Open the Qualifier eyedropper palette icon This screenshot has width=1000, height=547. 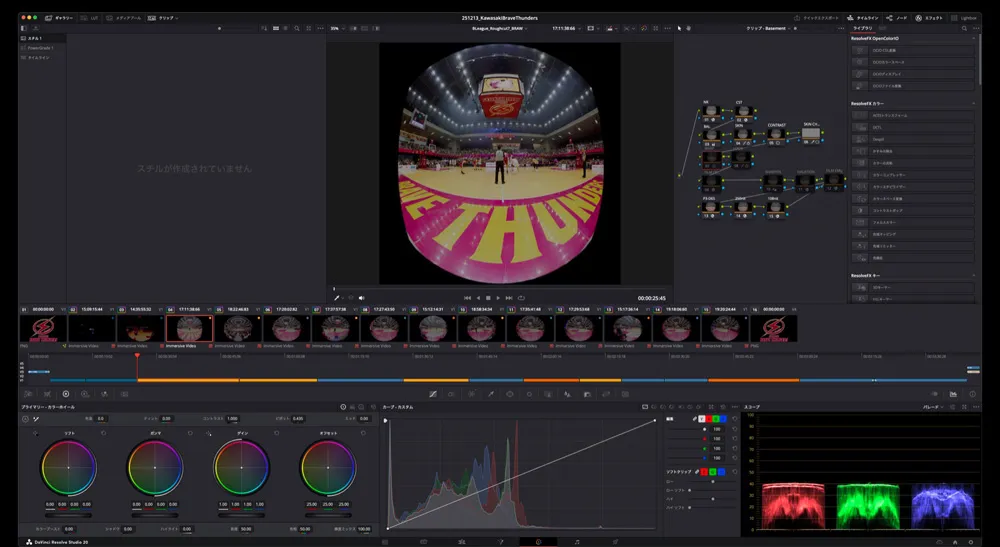point(490,394)
